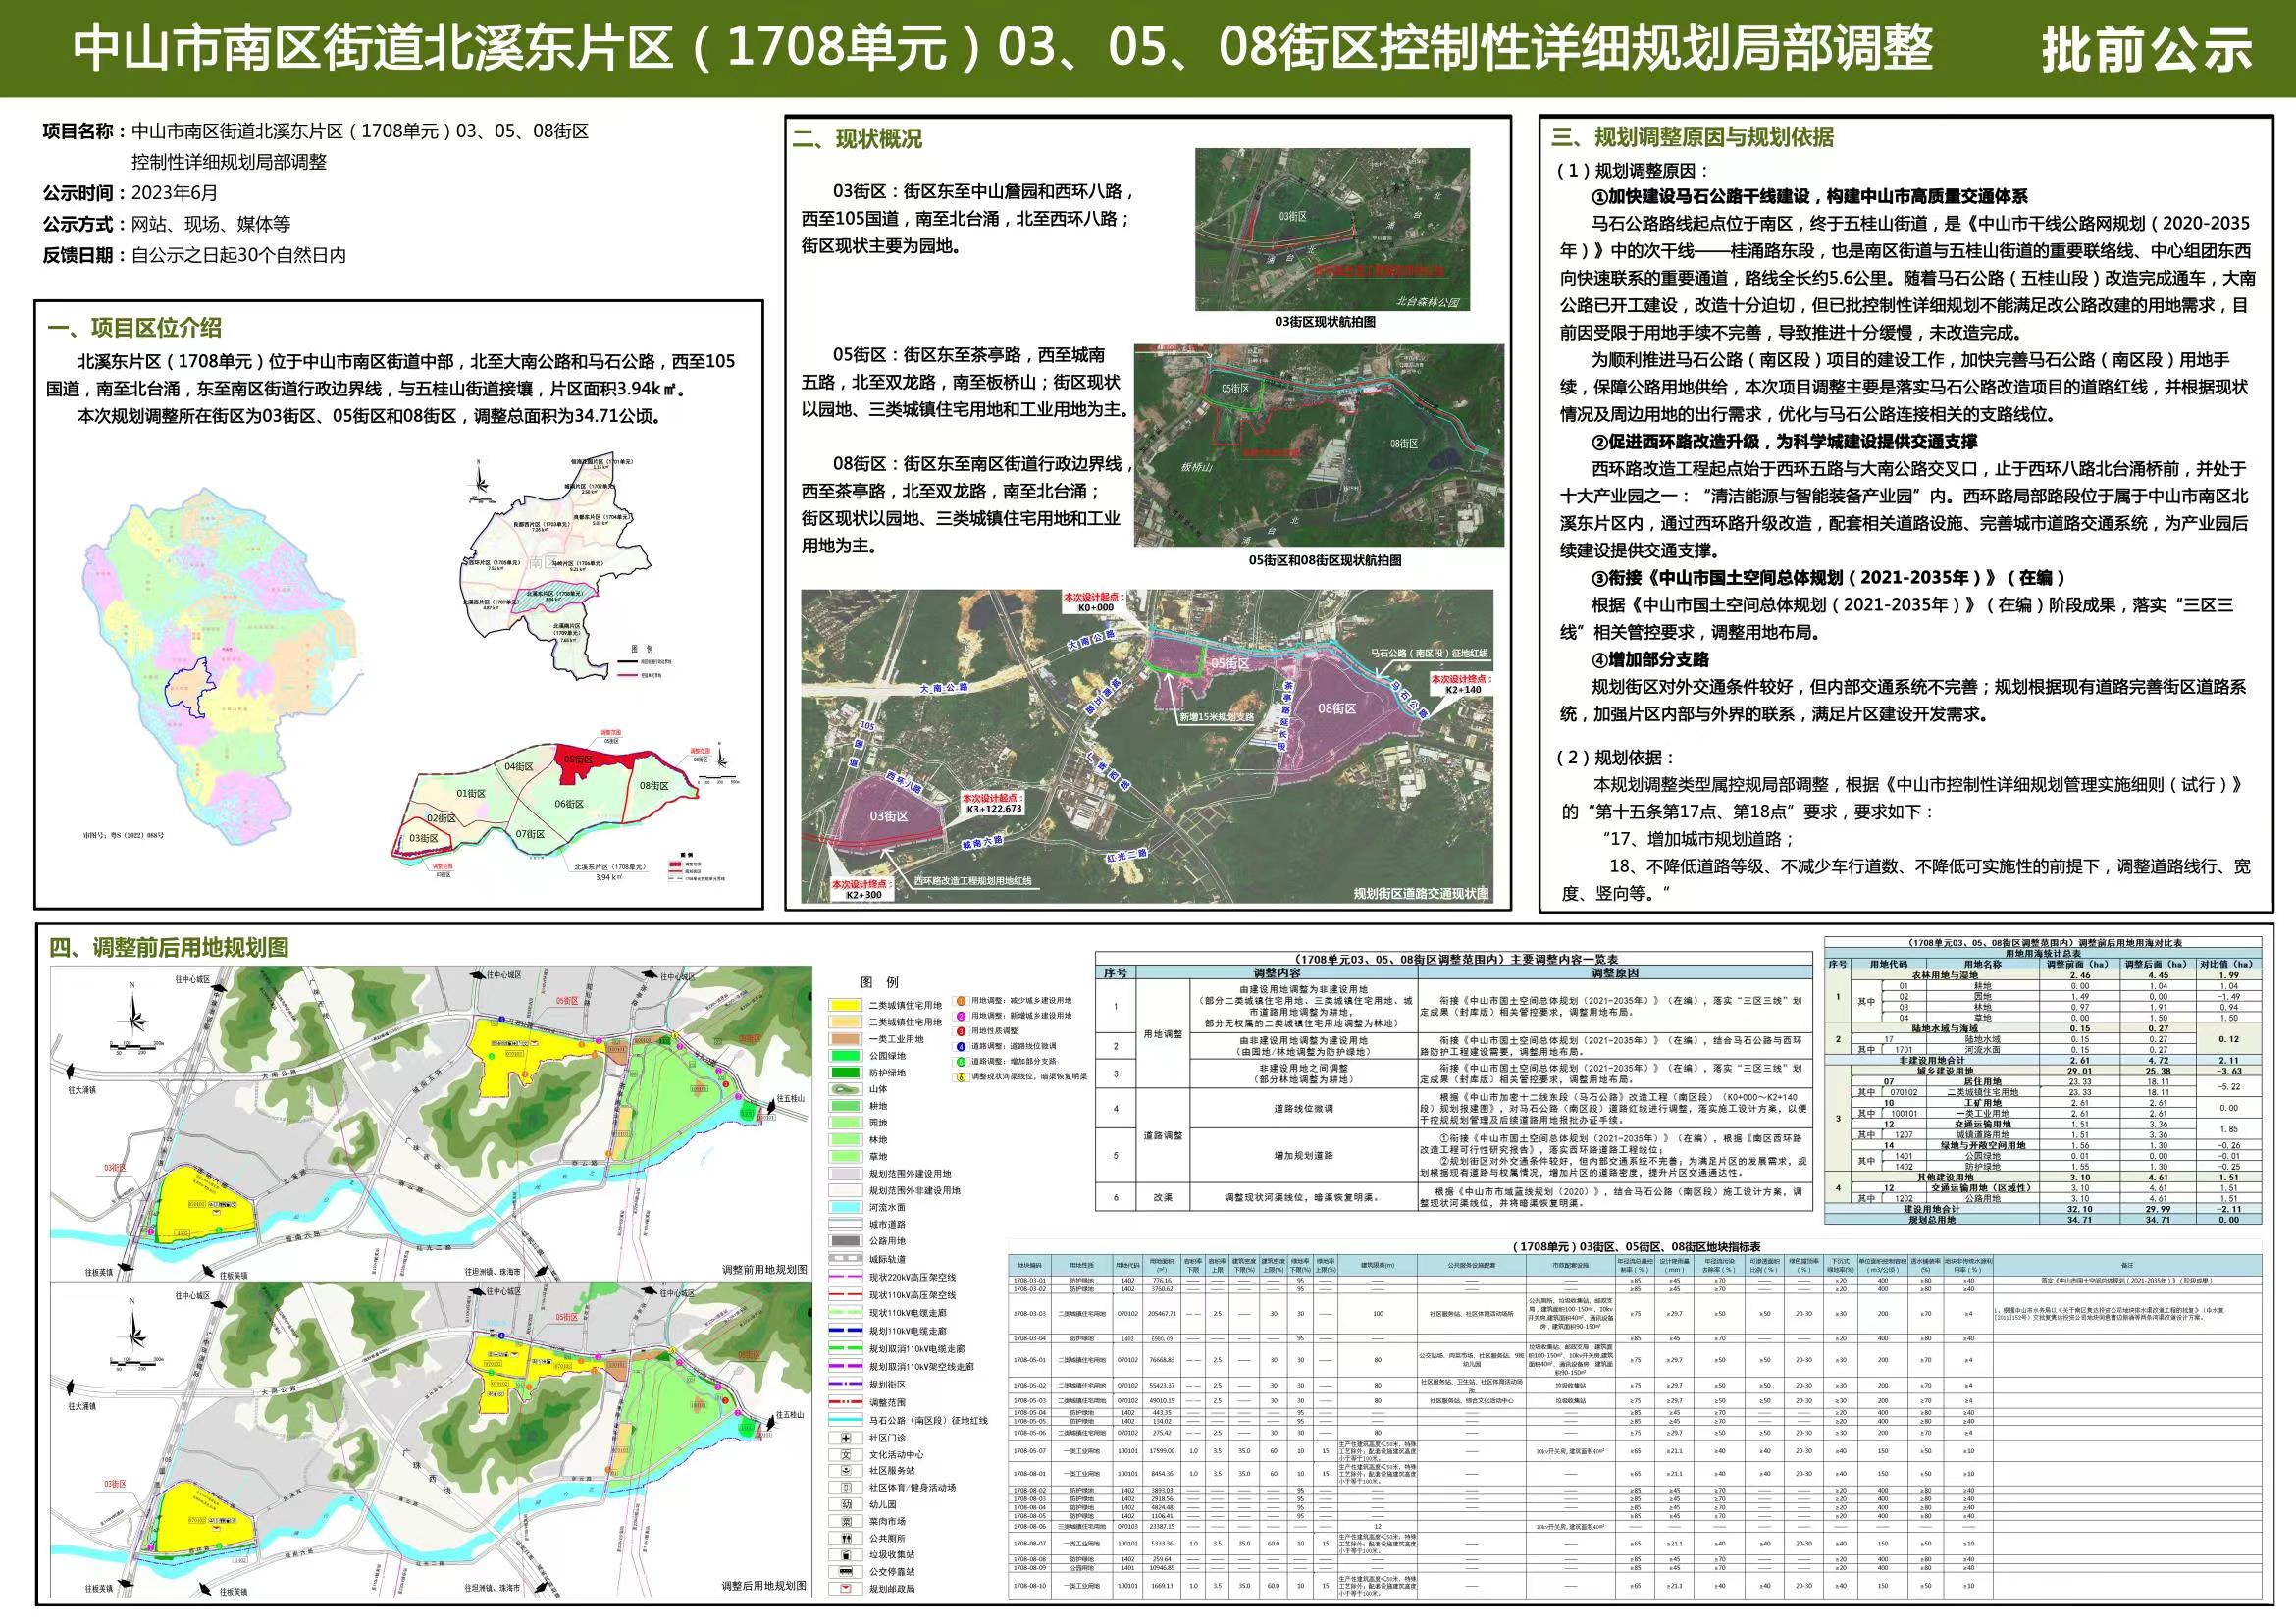Click the yellow 二类城镇住宅用地 swatch
Viewport: 2296px width, 1624px height.
click(846, 1004)
